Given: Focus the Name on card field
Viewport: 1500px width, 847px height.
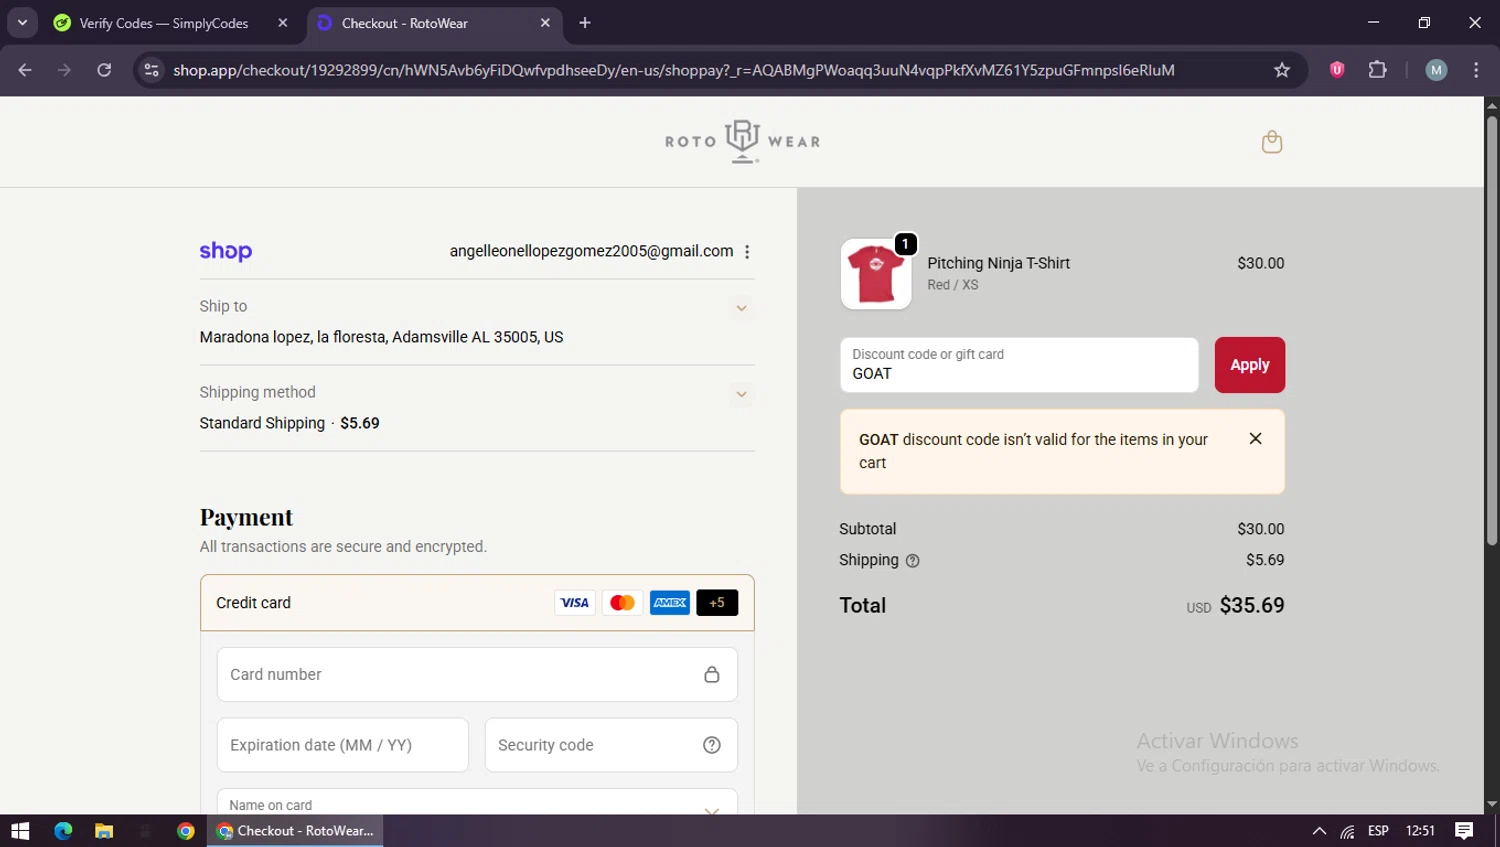Looking at the screenshot, I should [x=477, y=802].
